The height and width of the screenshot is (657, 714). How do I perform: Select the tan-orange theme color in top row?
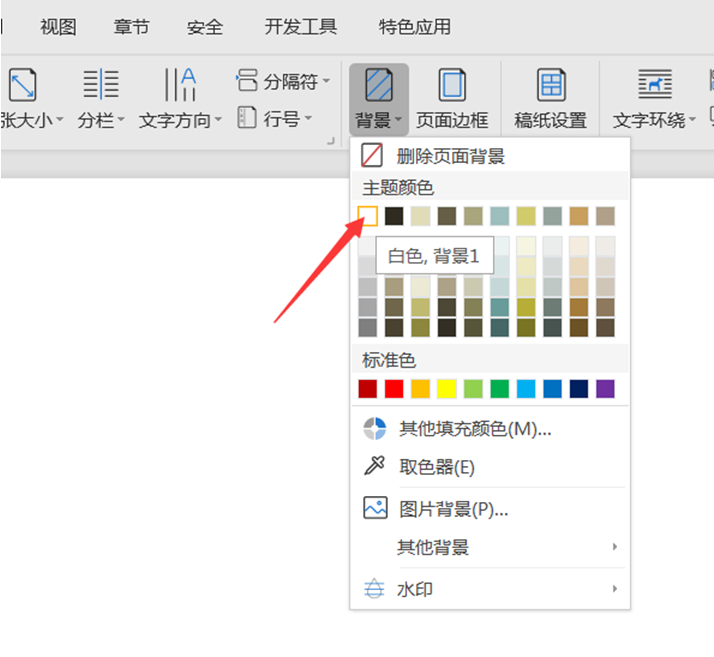[579, 216]
